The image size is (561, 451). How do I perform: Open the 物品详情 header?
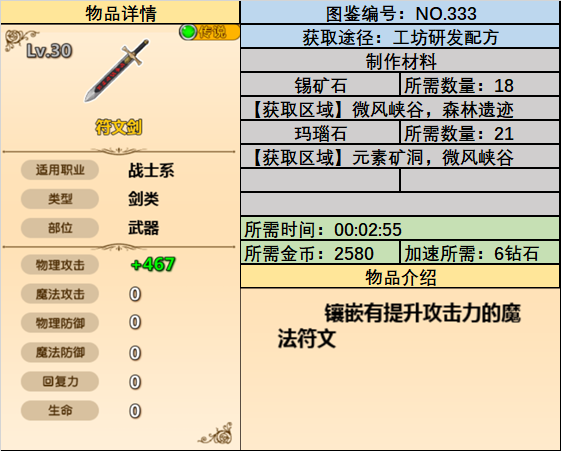point(120,13)
